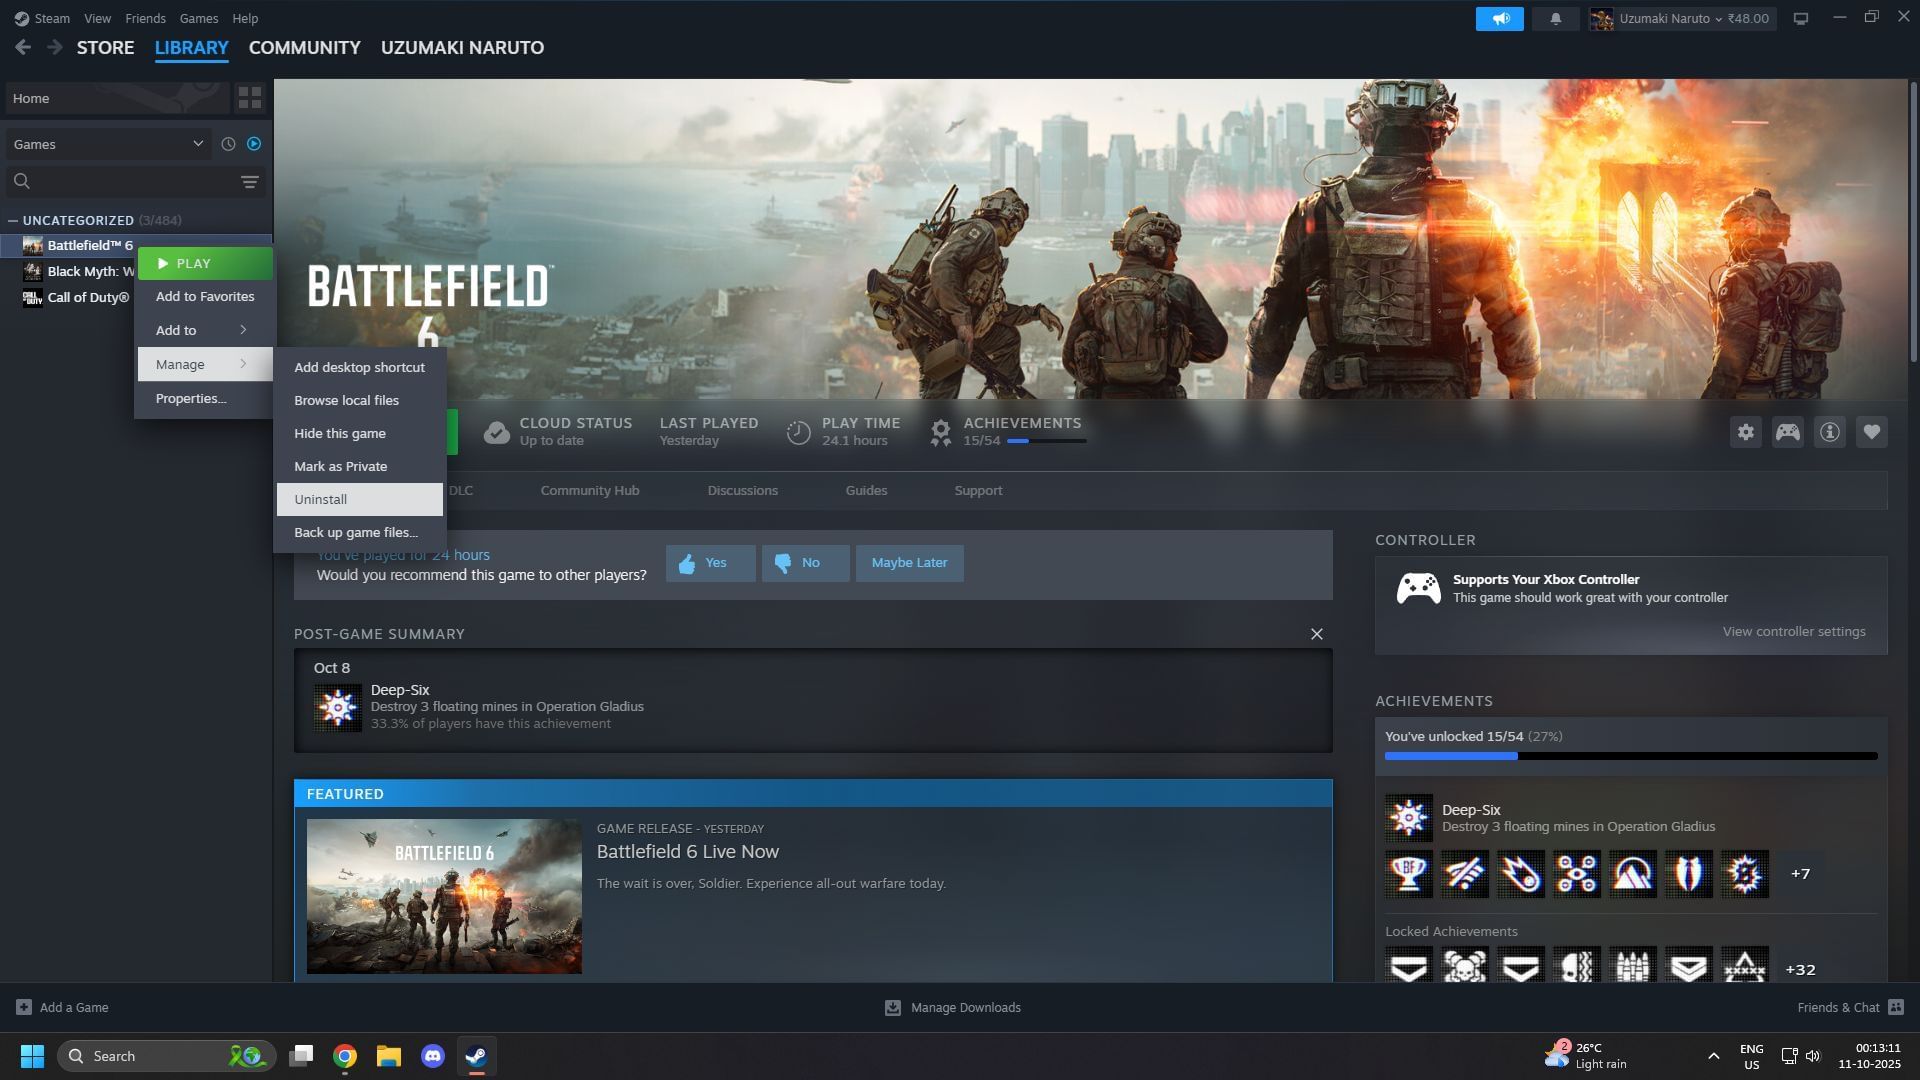Open the notifications bell
Image resolution: width=1920 pixels, height=1080 pixels.
pyautogui.click(x=1555, y=19)
